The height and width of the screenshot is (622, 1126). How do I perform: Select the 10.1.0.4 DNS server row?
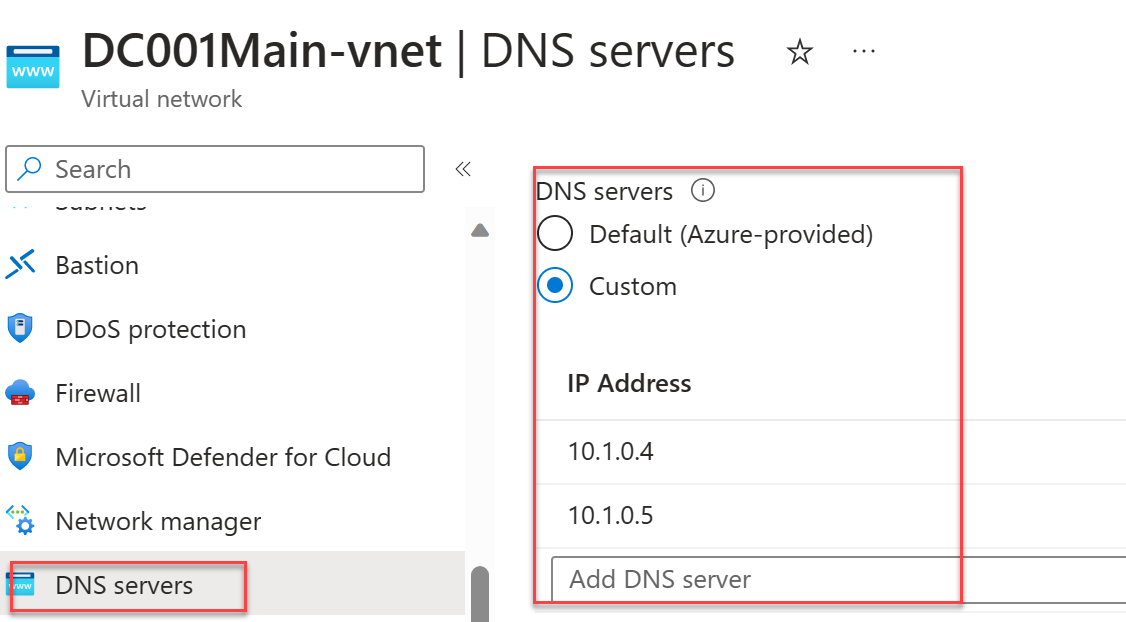pos(831,452)
